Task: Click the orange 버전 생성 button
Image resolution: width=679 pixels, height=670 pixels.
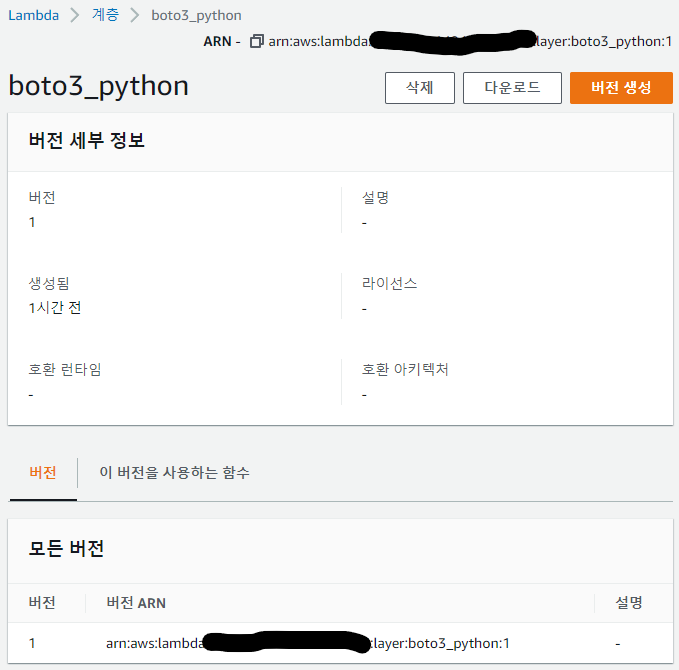Action: pyautogui.click(x=621, y=88)
